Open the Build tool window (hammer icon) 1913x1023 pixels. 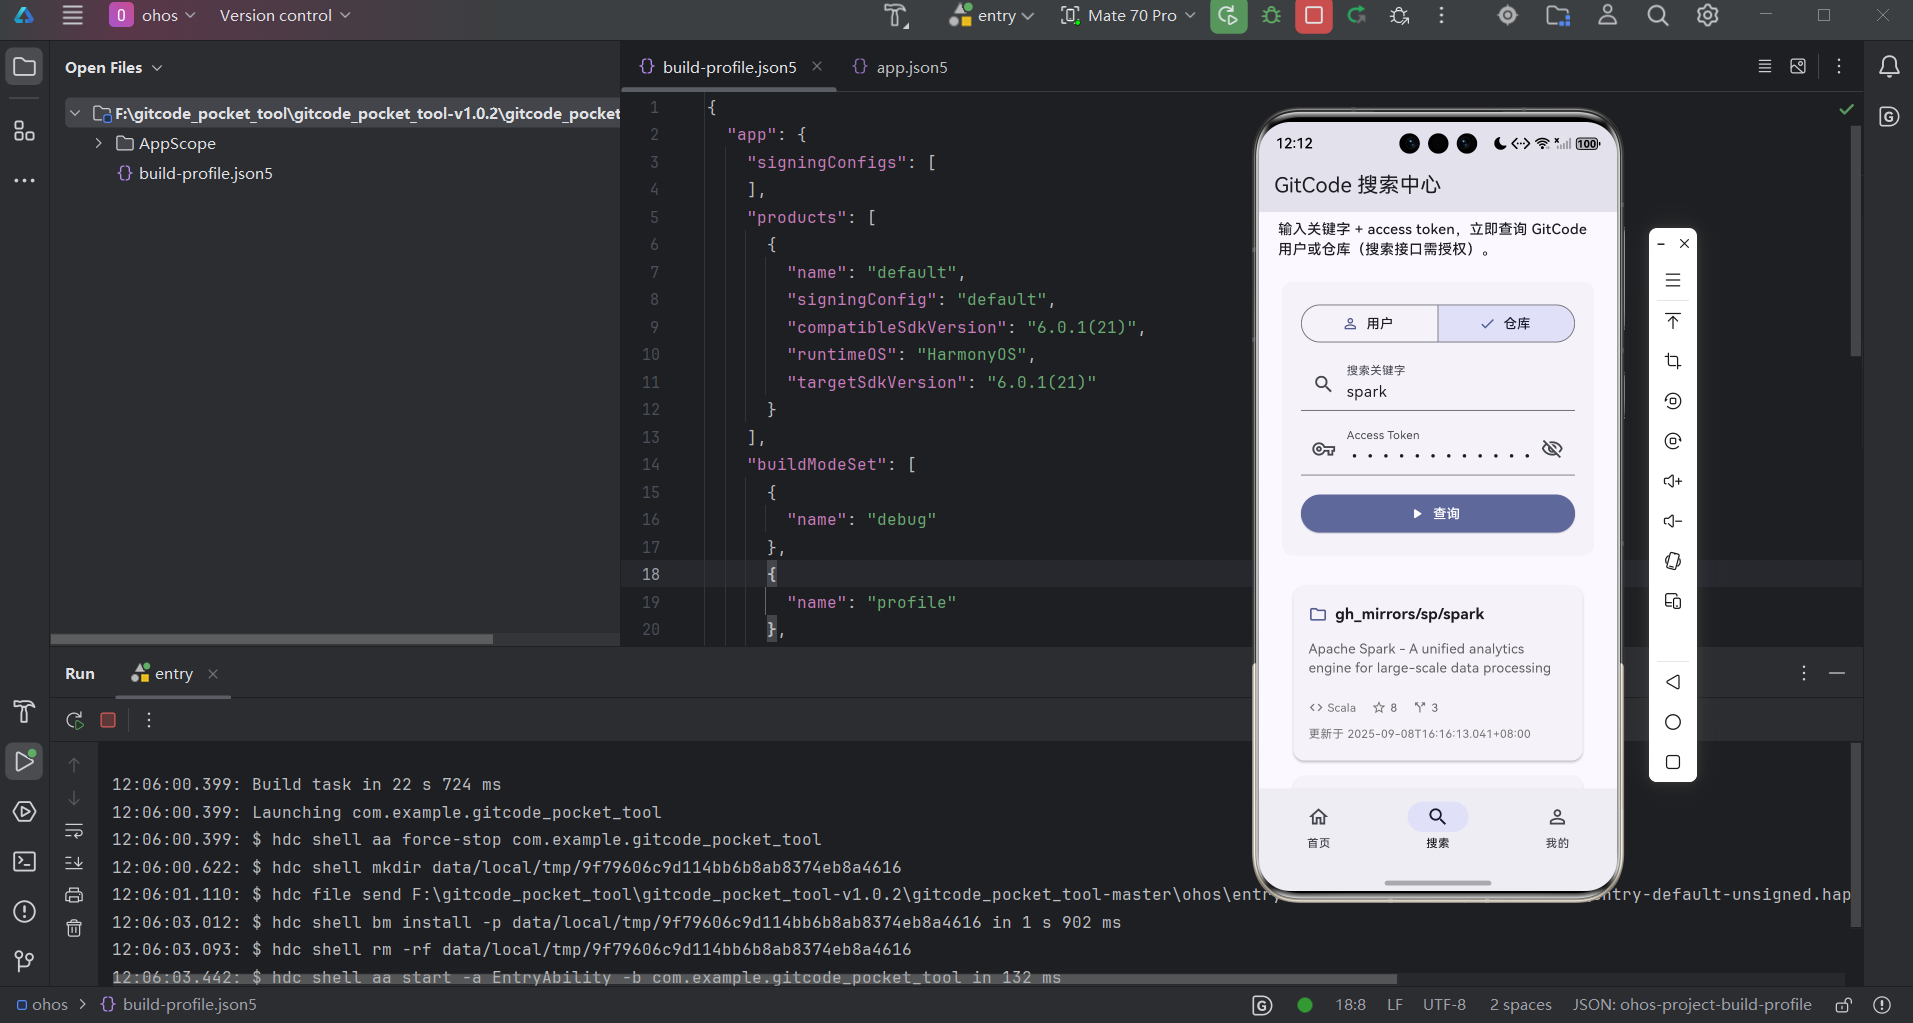tap(24, 712)
